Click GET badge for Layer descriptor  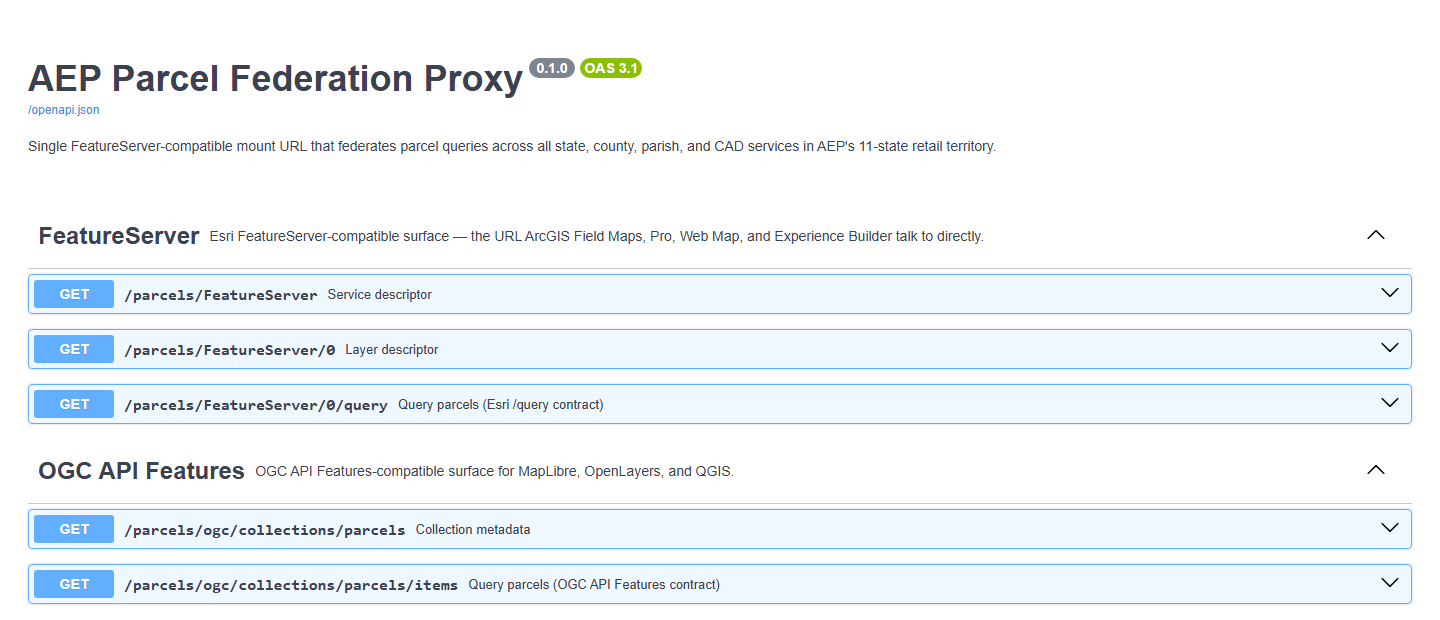[74, 349]
